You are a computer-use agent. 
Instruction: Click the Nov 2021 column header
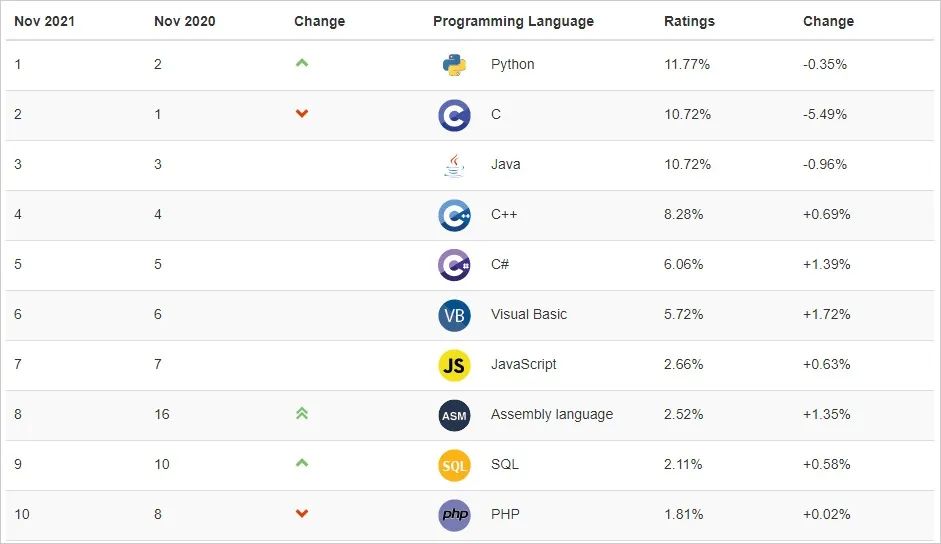(44, 21)
